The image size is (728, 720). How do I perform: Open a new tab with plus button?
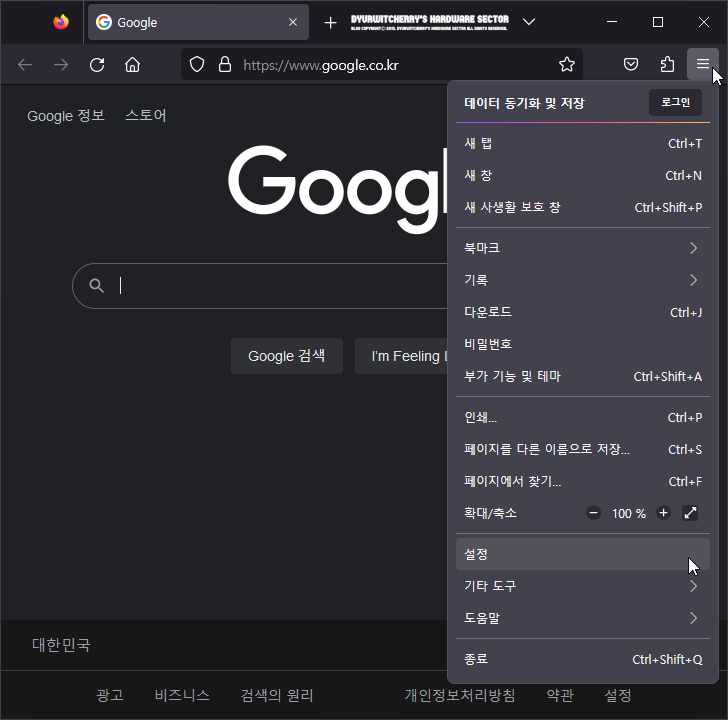(330, 22)
